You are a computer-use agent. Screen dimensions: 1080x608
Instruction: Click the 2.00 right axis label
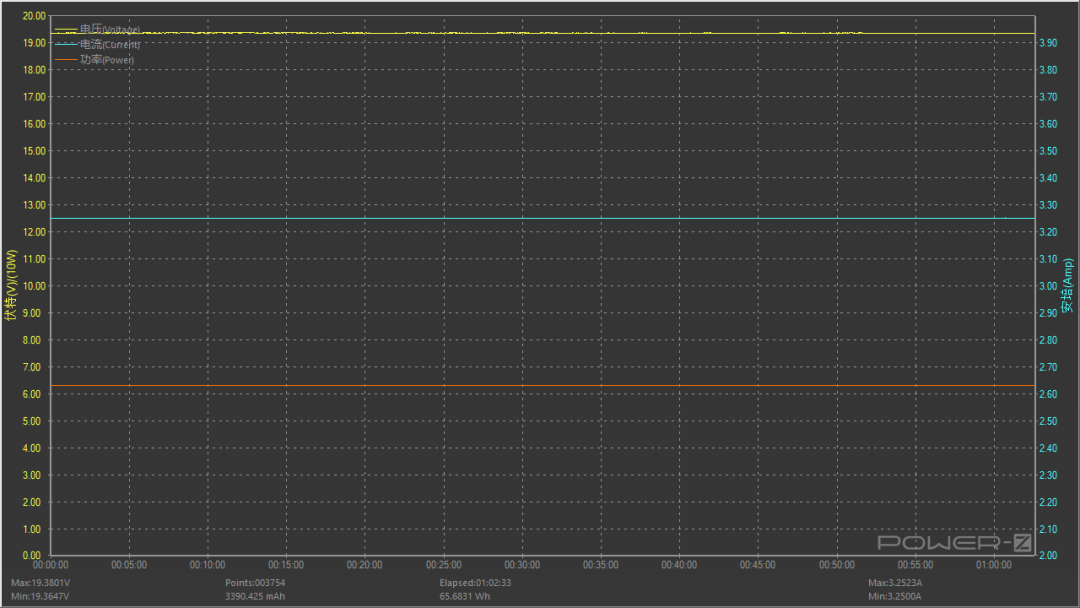click(1048, 555)
